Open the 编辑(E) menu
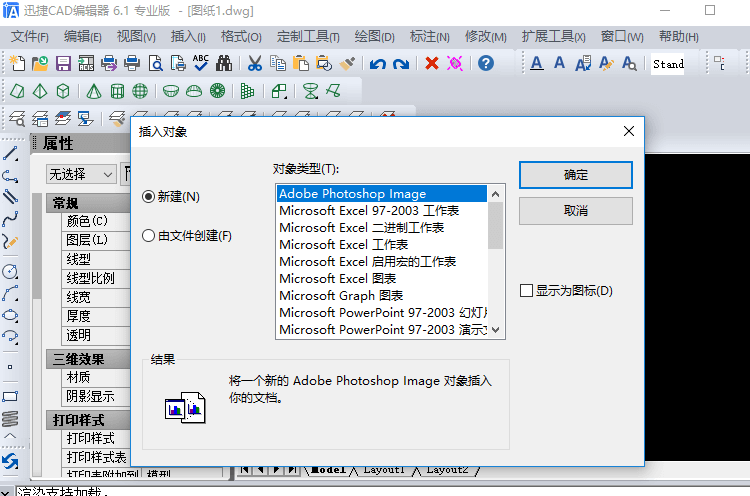Screen dimensions: 750x496 82,37
